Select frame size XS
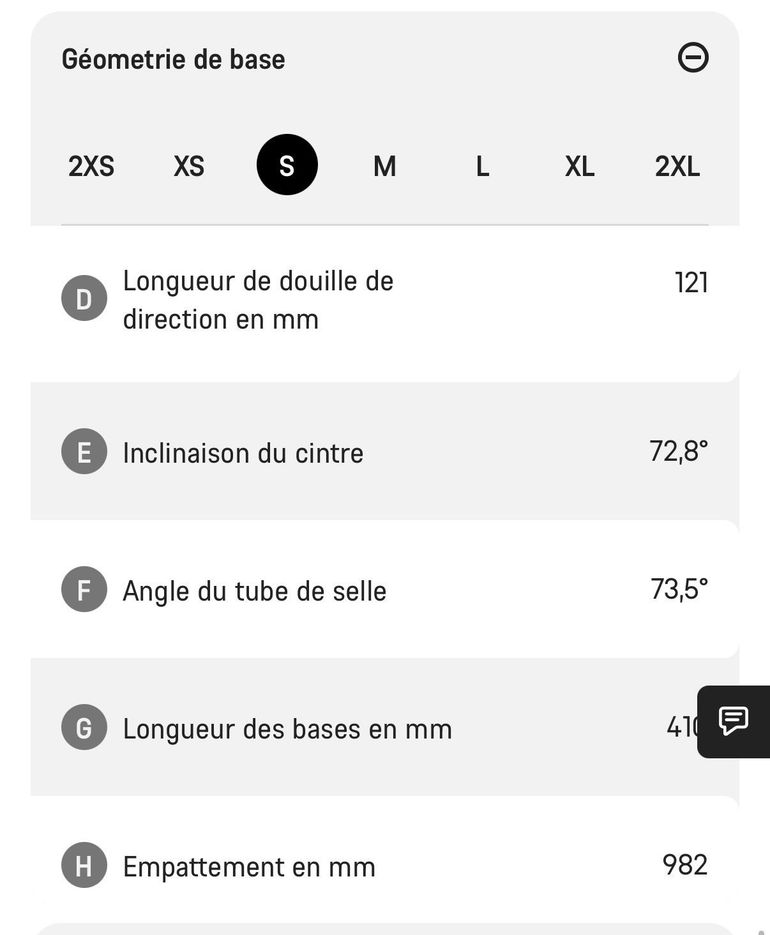The image size is (770, 935). click(x=189, y=166)
